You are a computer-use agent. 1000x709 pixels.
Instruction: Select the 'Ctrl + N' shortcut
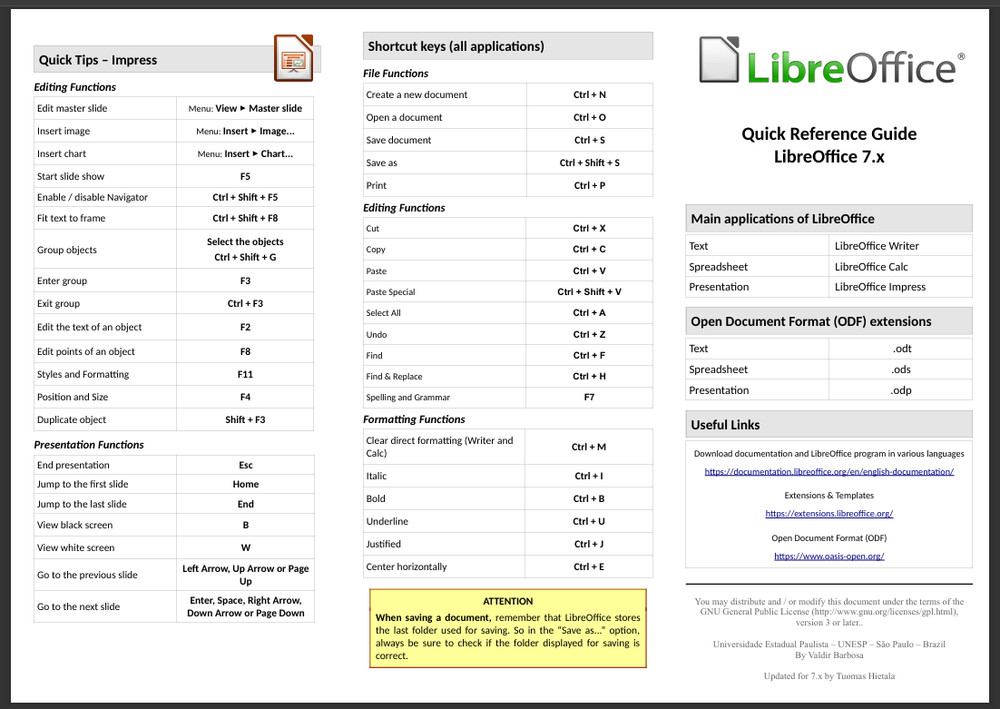589,94
